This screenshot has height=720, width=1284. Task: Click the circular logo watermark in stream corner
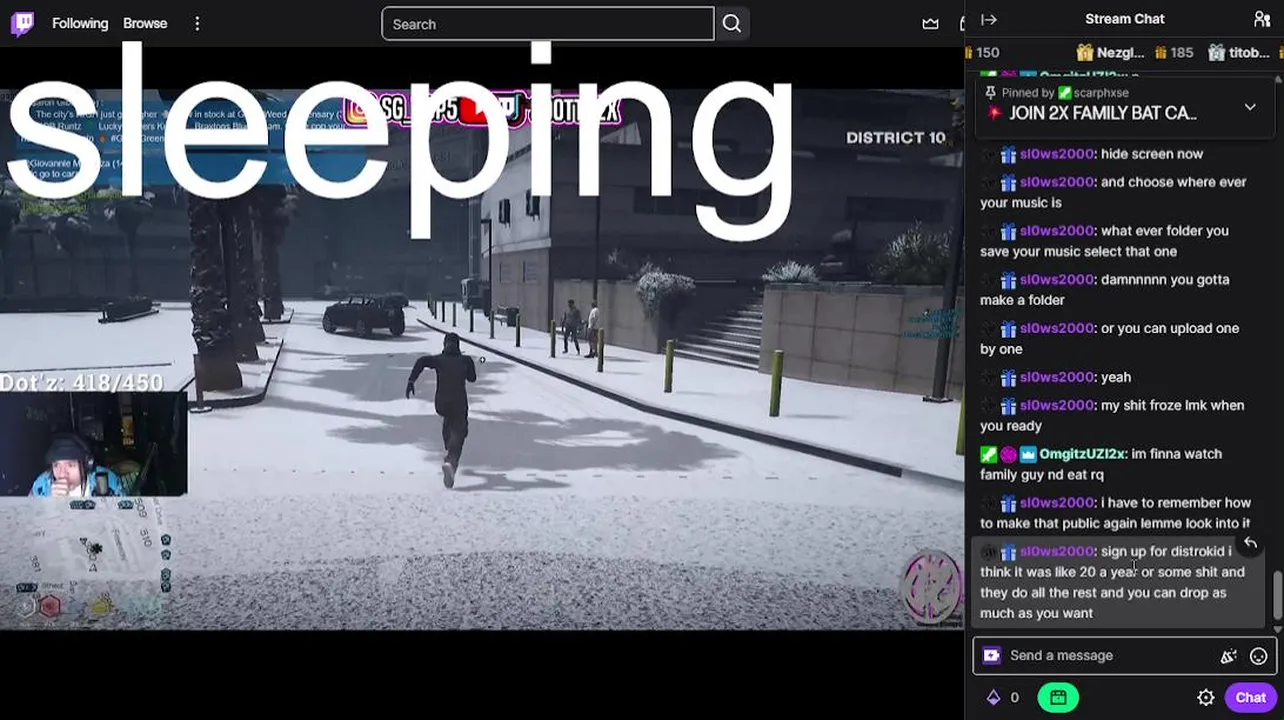coord(932,588)
